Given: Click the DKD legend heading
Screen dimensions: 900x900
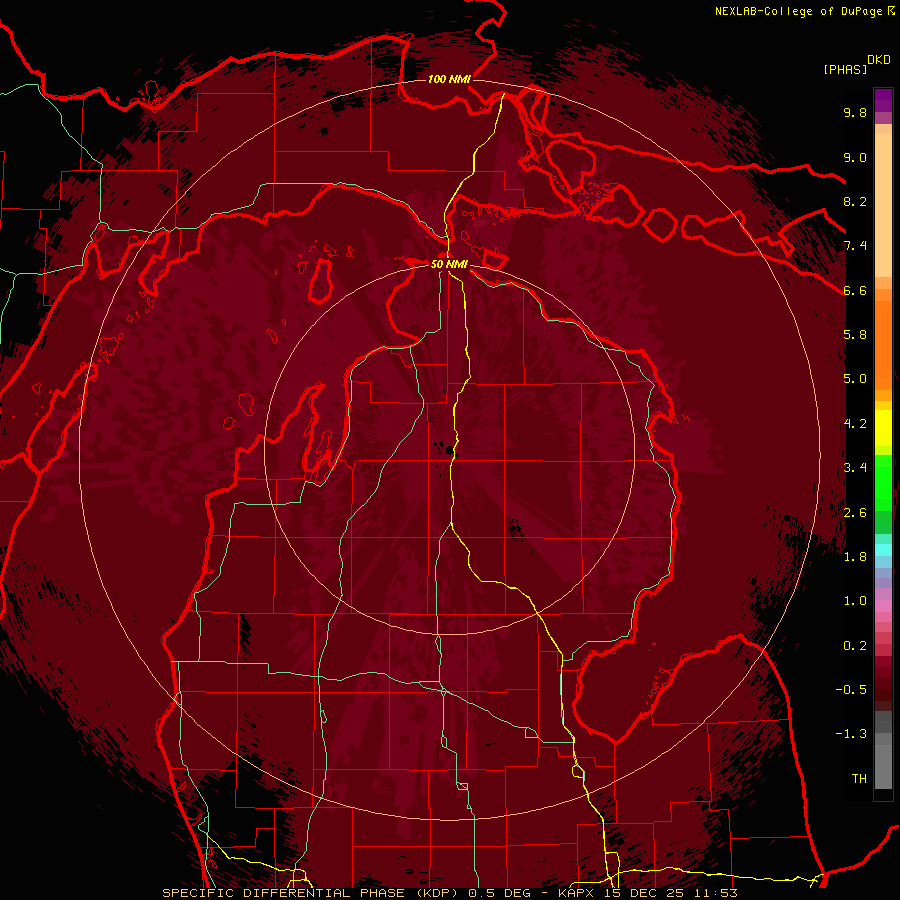Looking at the screenshot, I should (879, 60).
